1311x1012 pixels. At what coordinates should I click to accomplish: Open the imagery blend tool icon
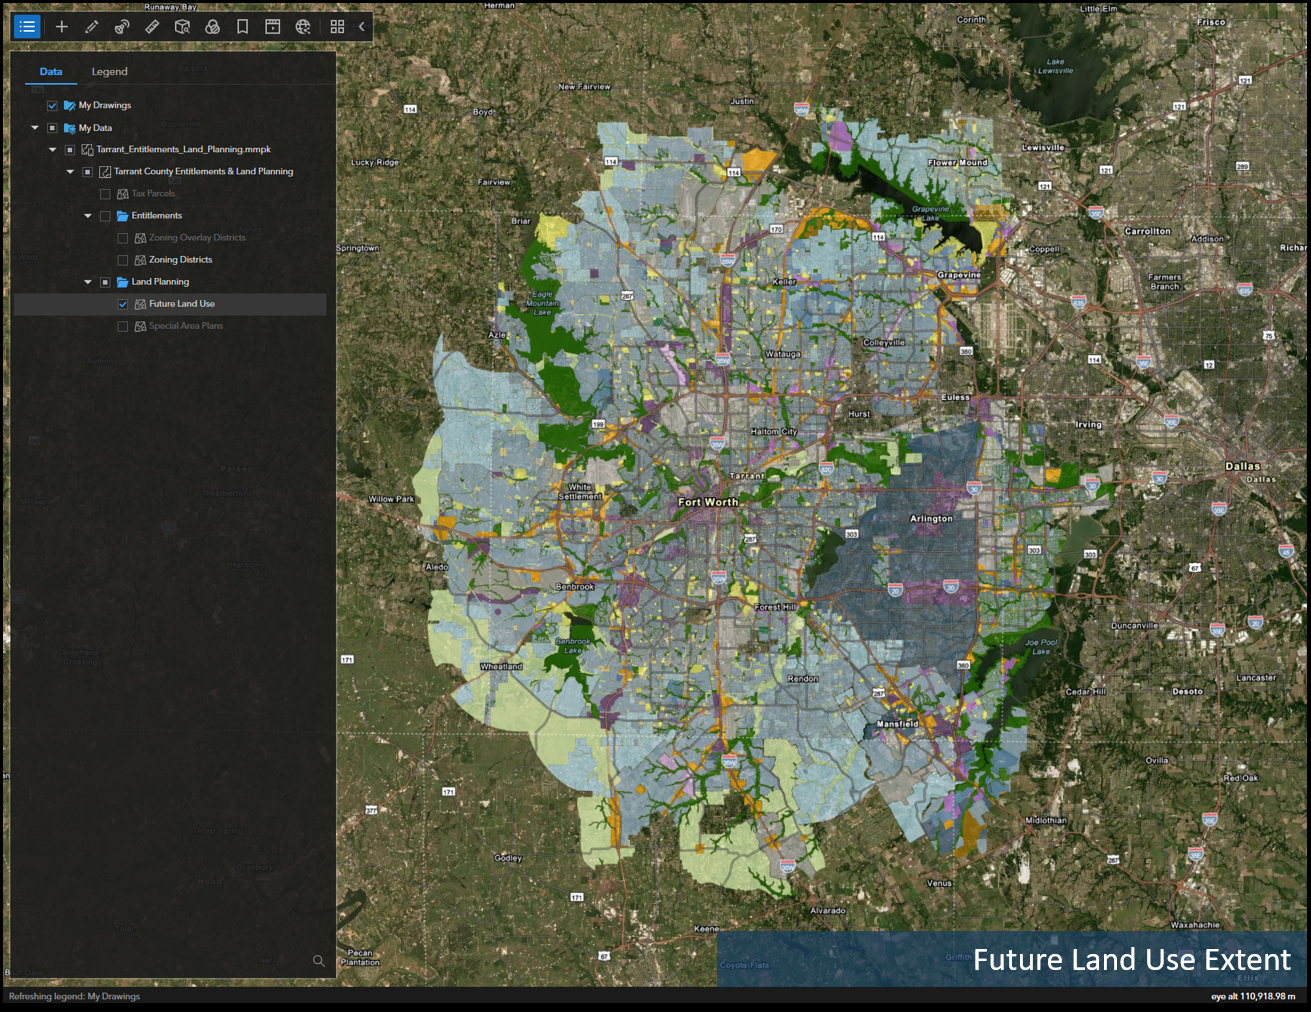point(212,27)
